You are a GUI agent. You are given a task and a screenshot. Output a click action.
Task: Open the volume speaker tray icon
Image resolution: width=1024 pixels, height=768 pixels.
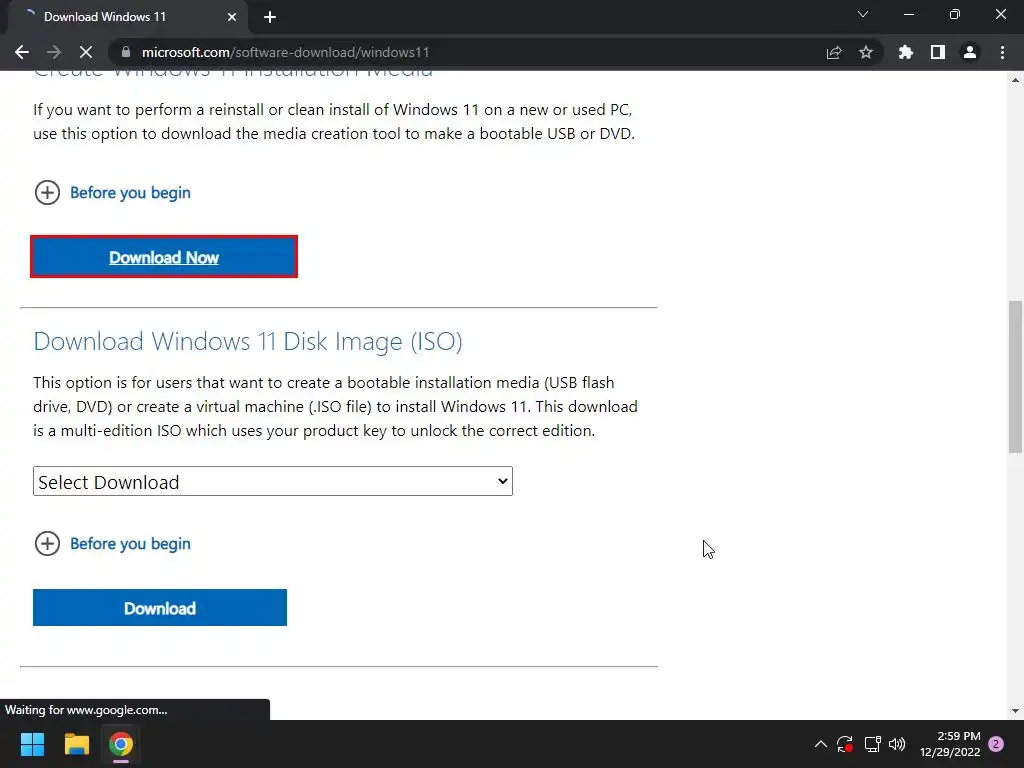897,744
